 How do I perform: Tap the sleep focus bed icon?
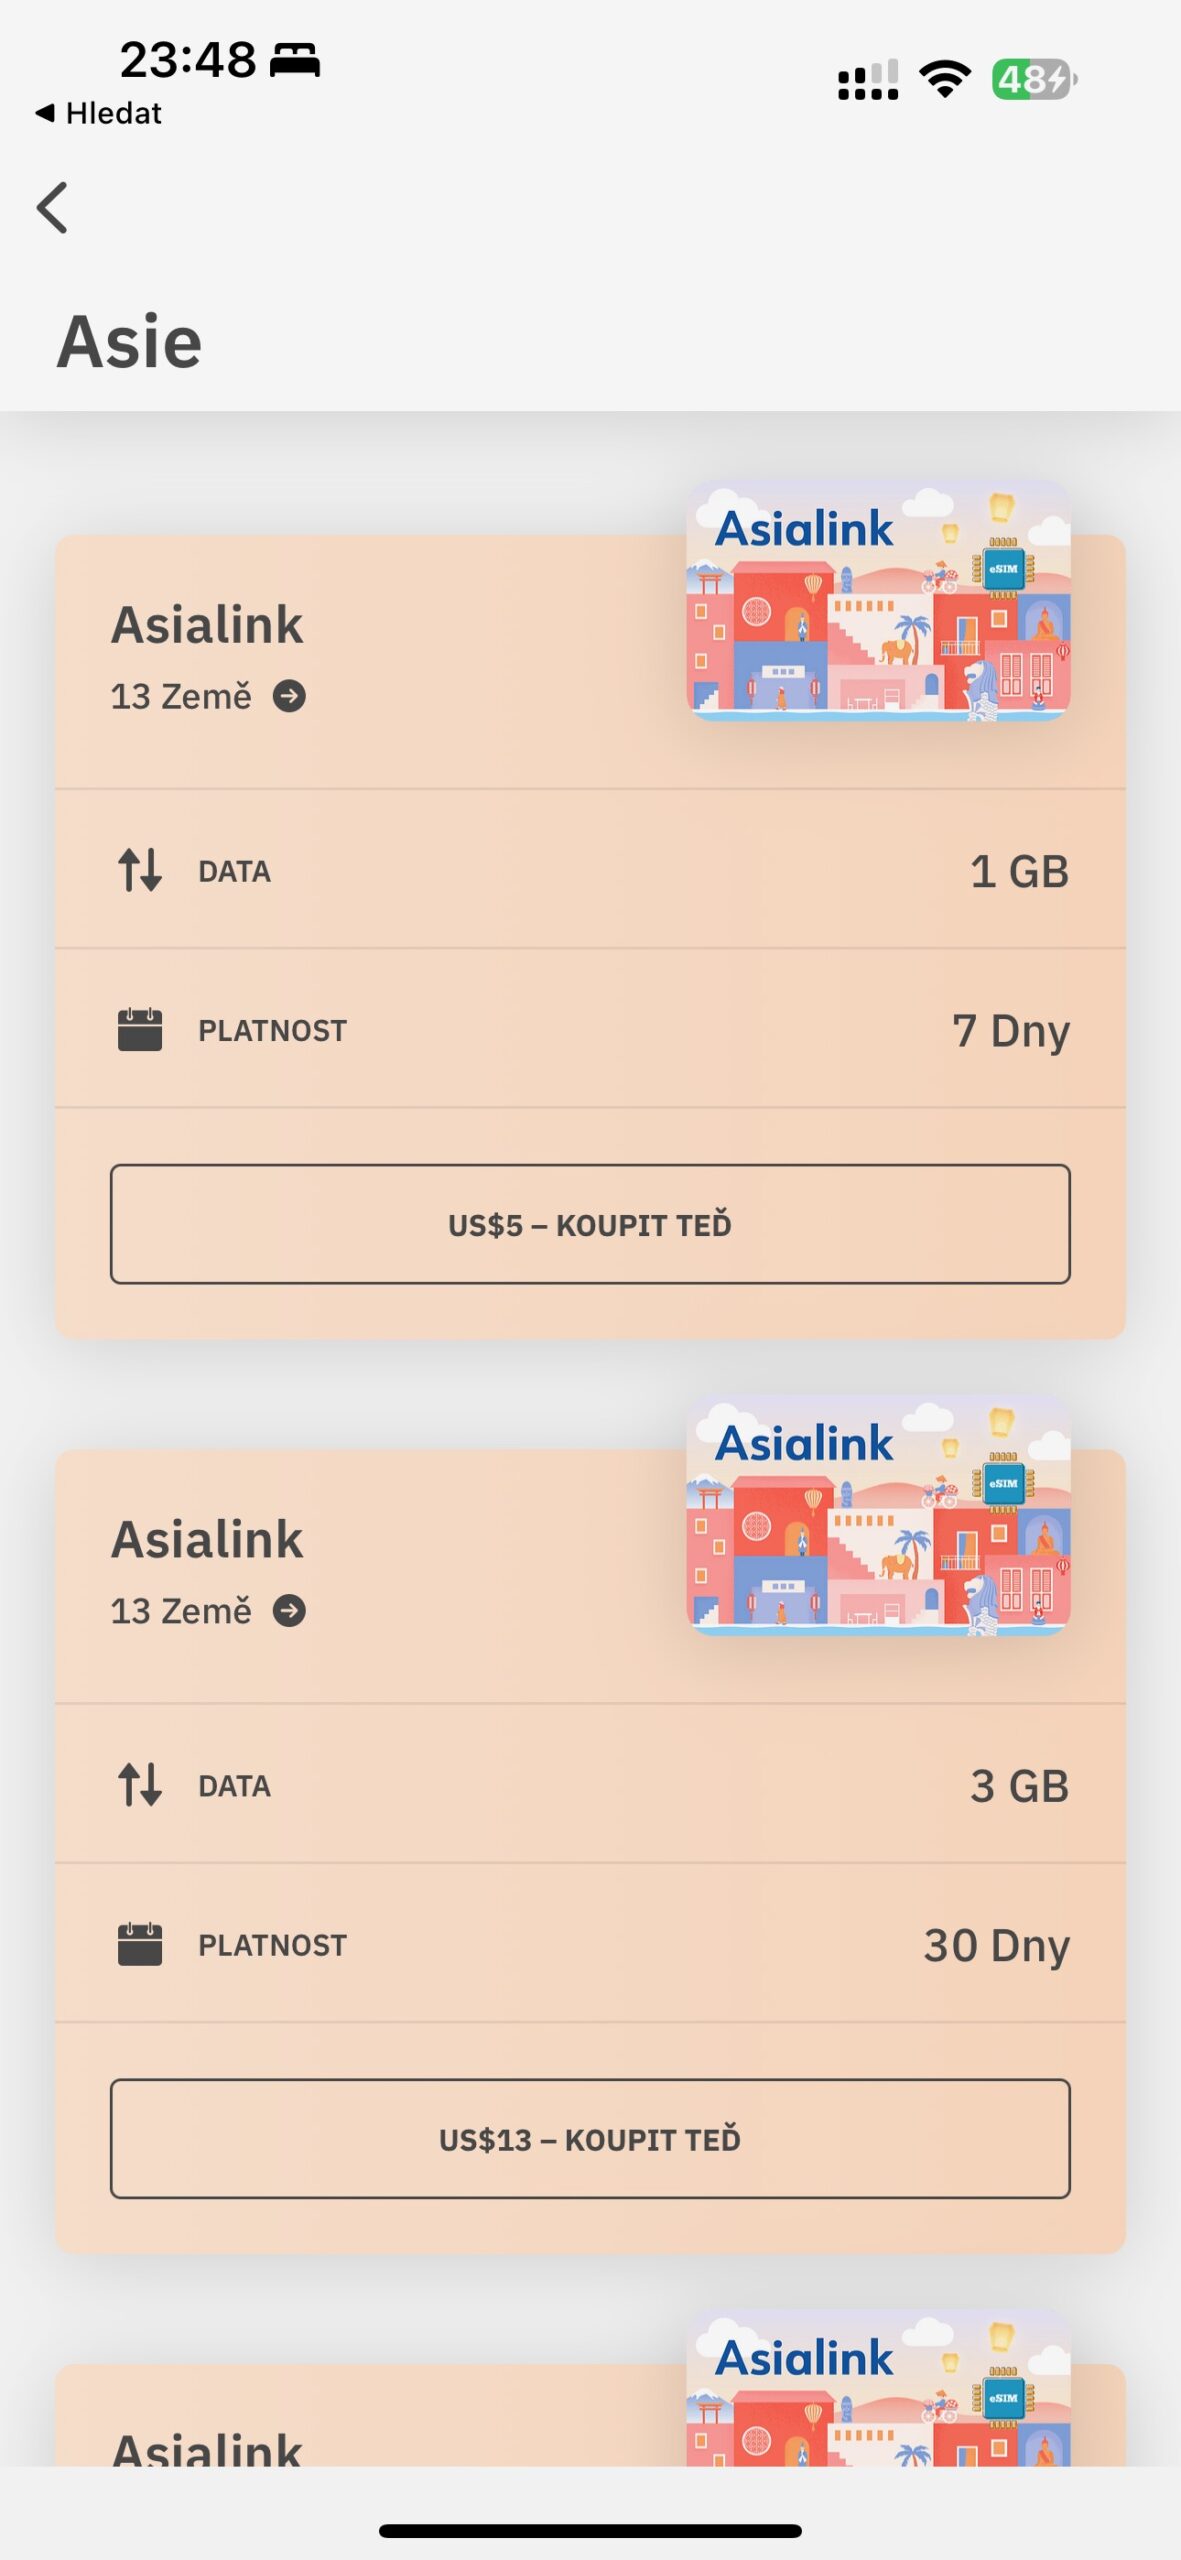[x=295, y=60]
